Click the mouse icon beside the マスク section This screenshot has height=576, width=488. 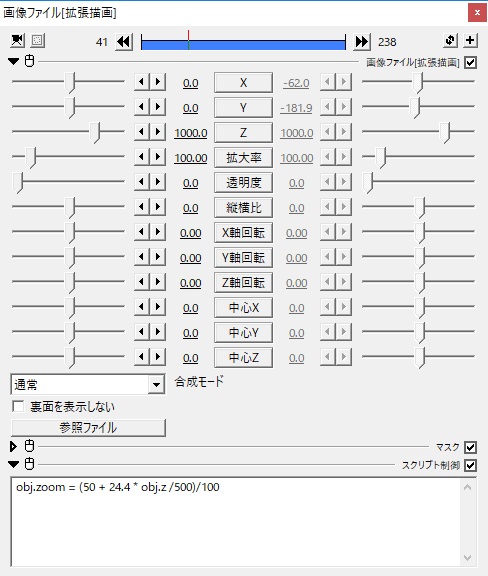(30, 446)
